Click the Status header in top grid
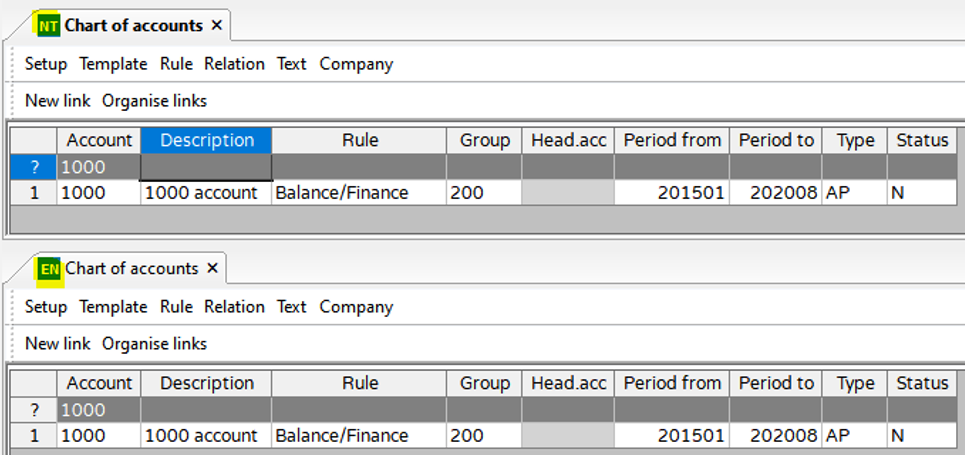 point(921,141)
